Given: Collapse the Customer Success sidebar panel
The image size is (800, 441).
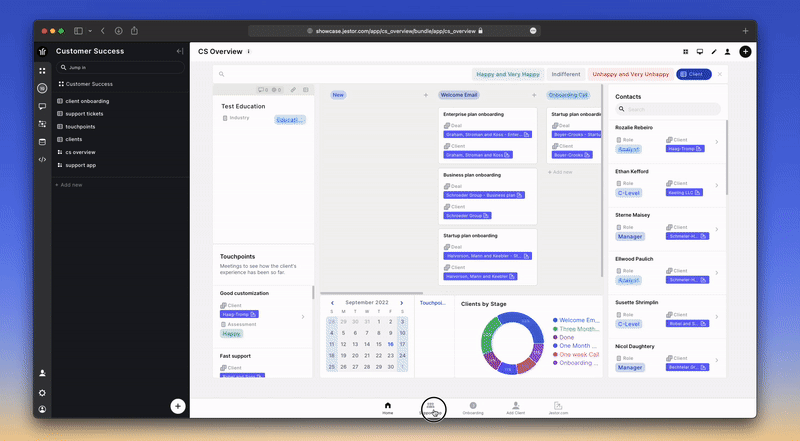Looking at the screenshot, I should coord(178,51).
